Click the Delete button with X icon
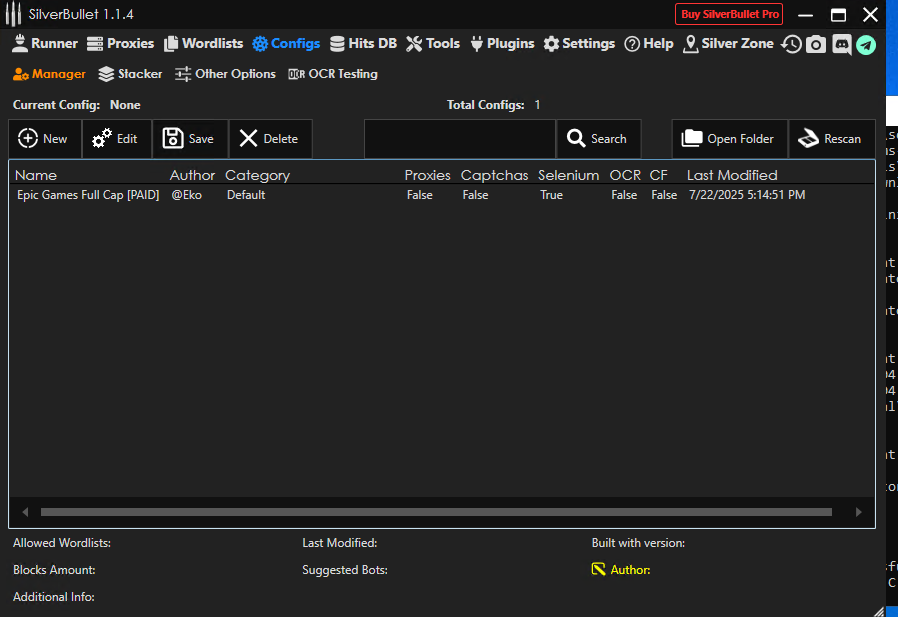Image resolution: width=898 pixels, height=617 pixels. (x=269, y=139)
